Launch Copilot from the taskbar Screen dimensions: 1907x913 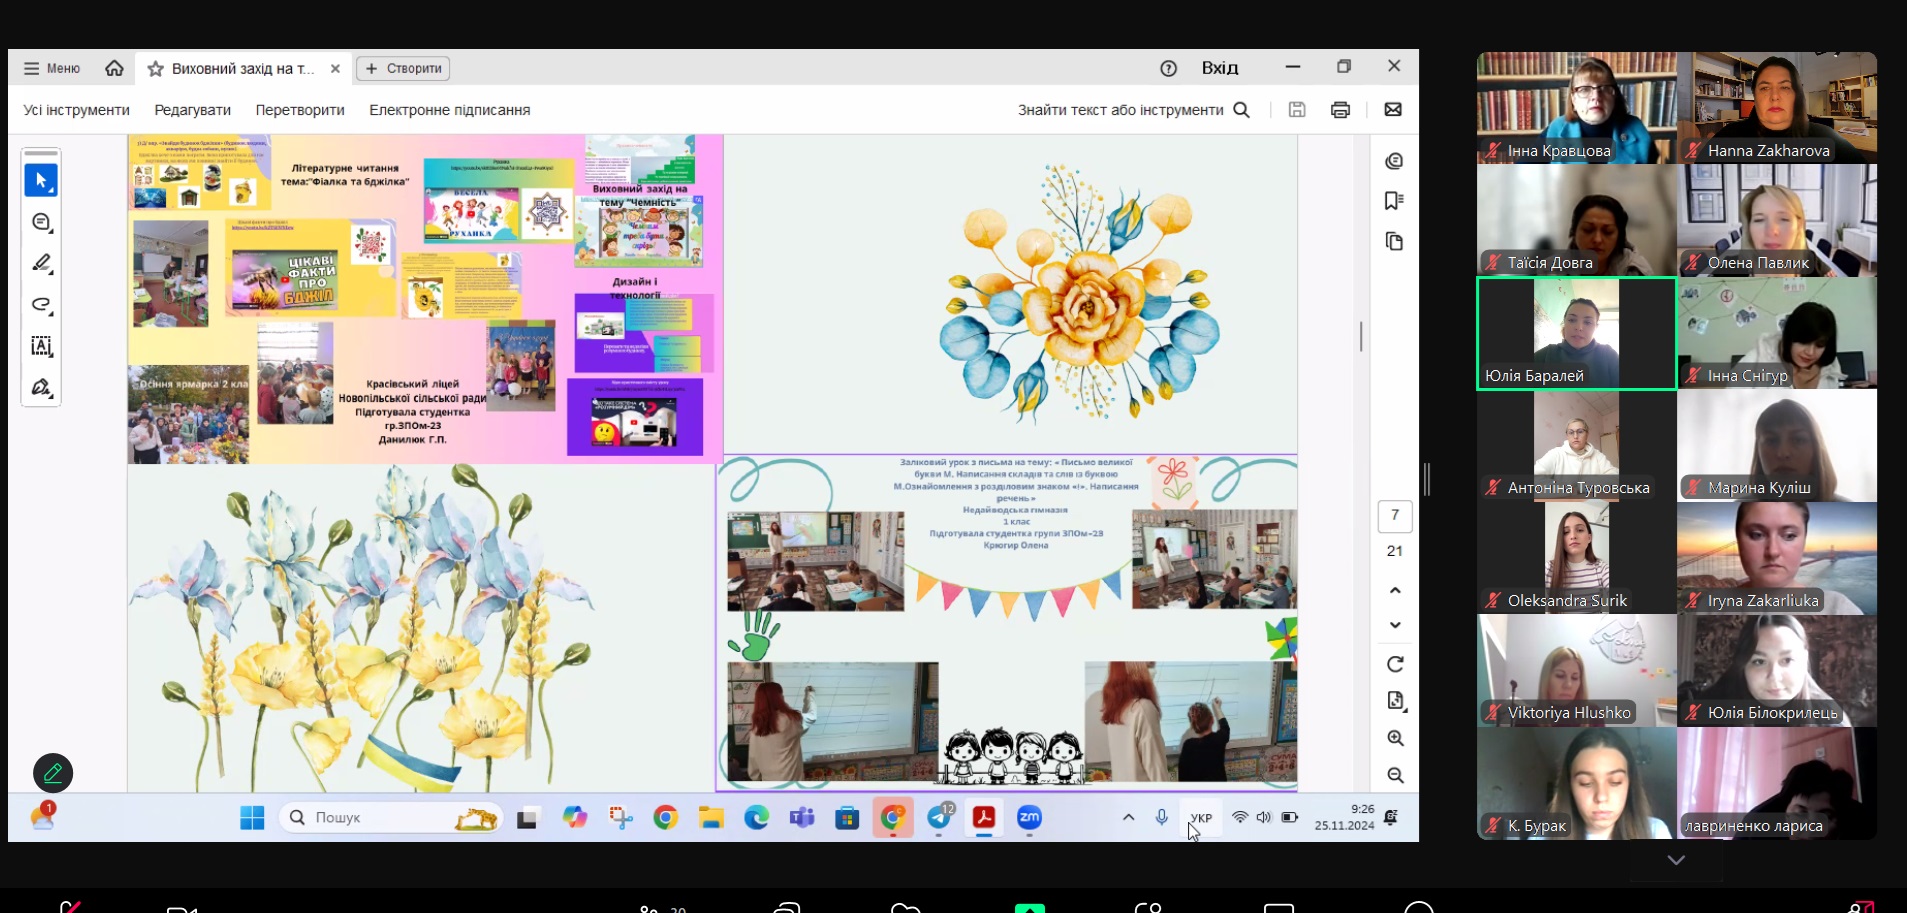[x=574, y=818]
